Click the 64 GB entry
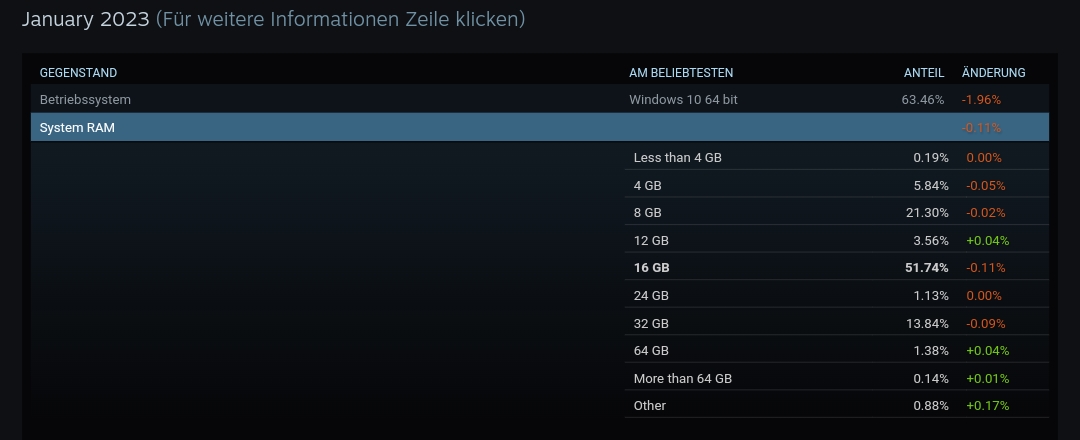 (836, 350)
